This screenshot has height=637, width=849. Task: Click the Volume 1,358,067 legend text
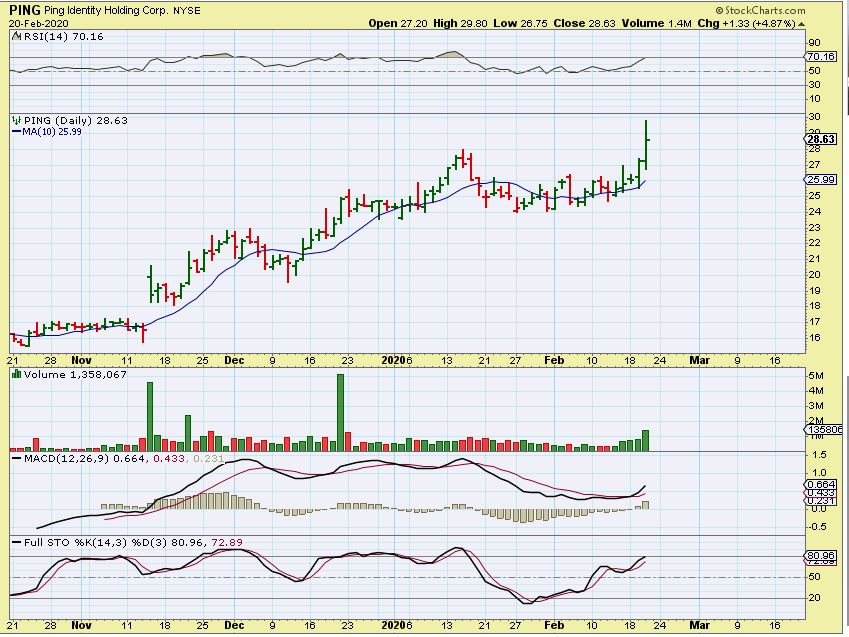[75, 374]
